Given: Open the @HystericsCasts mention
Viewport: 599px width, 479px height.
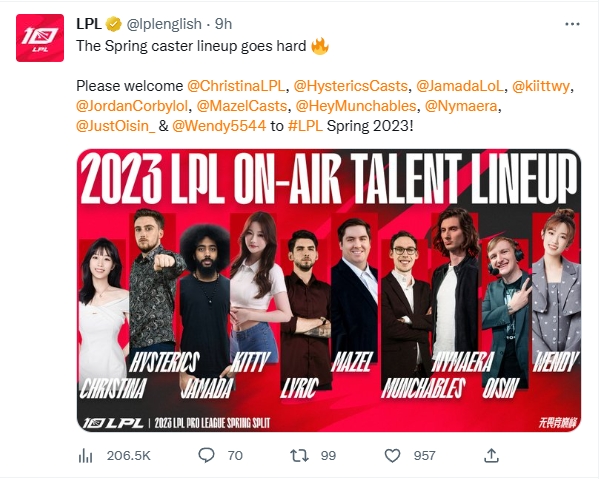Looking at the screenshot, I should [350, 86].
